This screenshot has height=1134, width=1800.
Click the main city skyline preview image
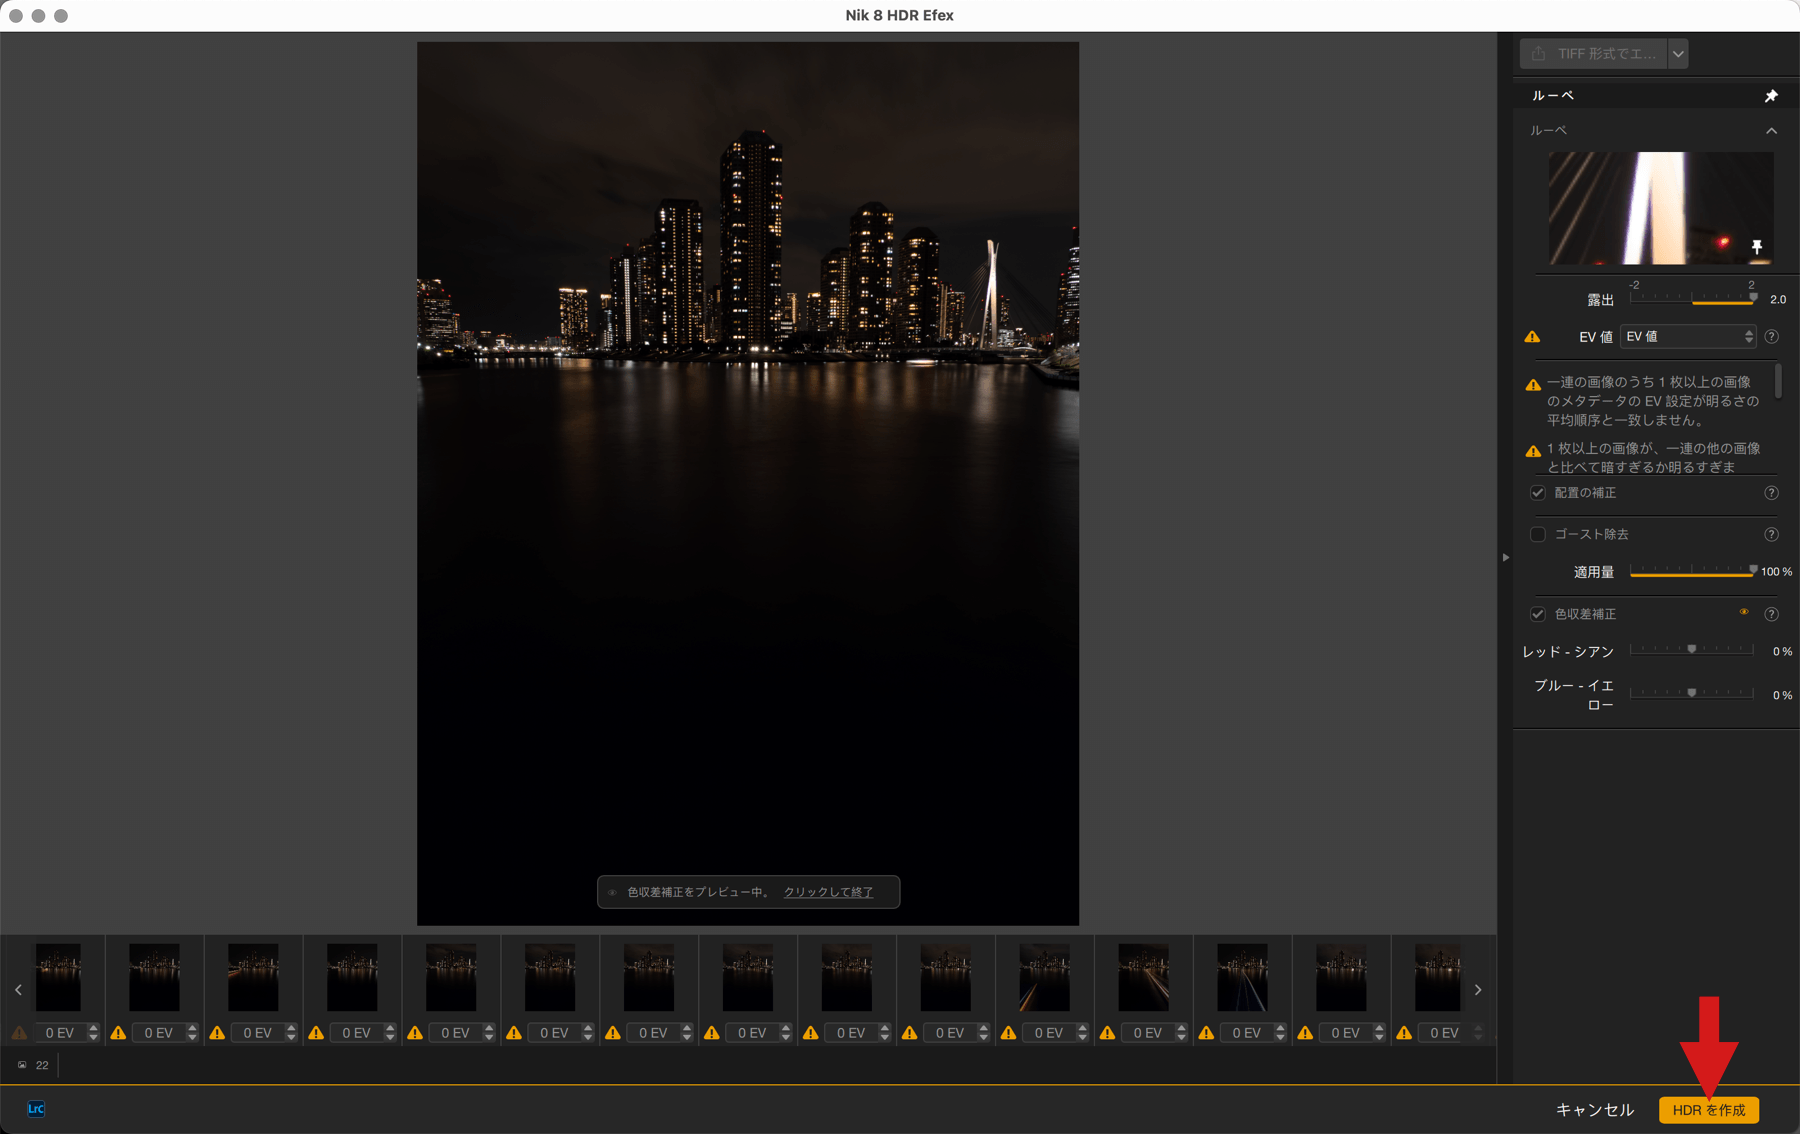coord(748,483)
